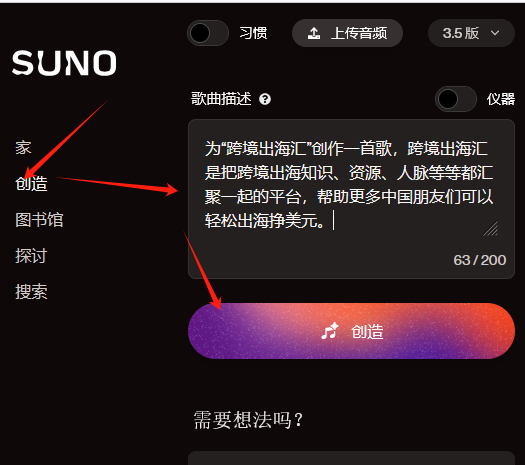Toggle the 仪器 instrumental switch
Screen dimensions: 525x465
pyautogui.click(x=456, y=99)
